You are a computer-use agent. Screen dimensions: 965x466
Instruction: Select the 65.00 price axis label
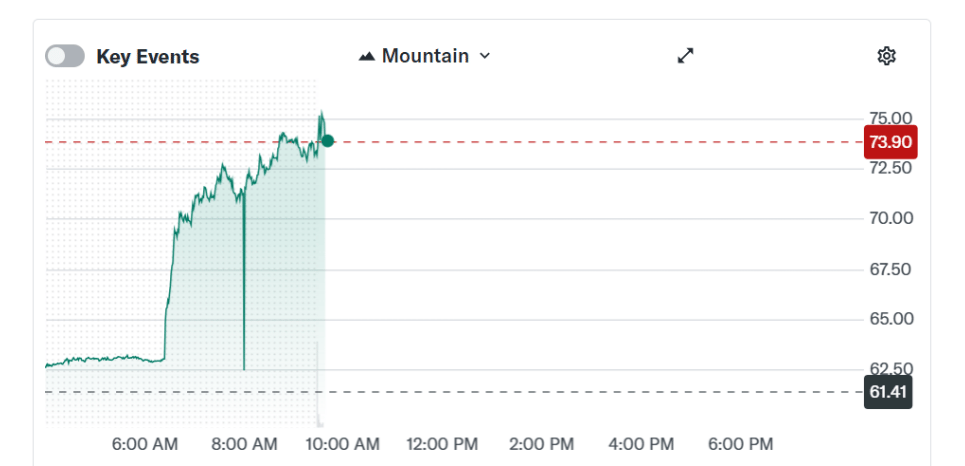[889, 319]
